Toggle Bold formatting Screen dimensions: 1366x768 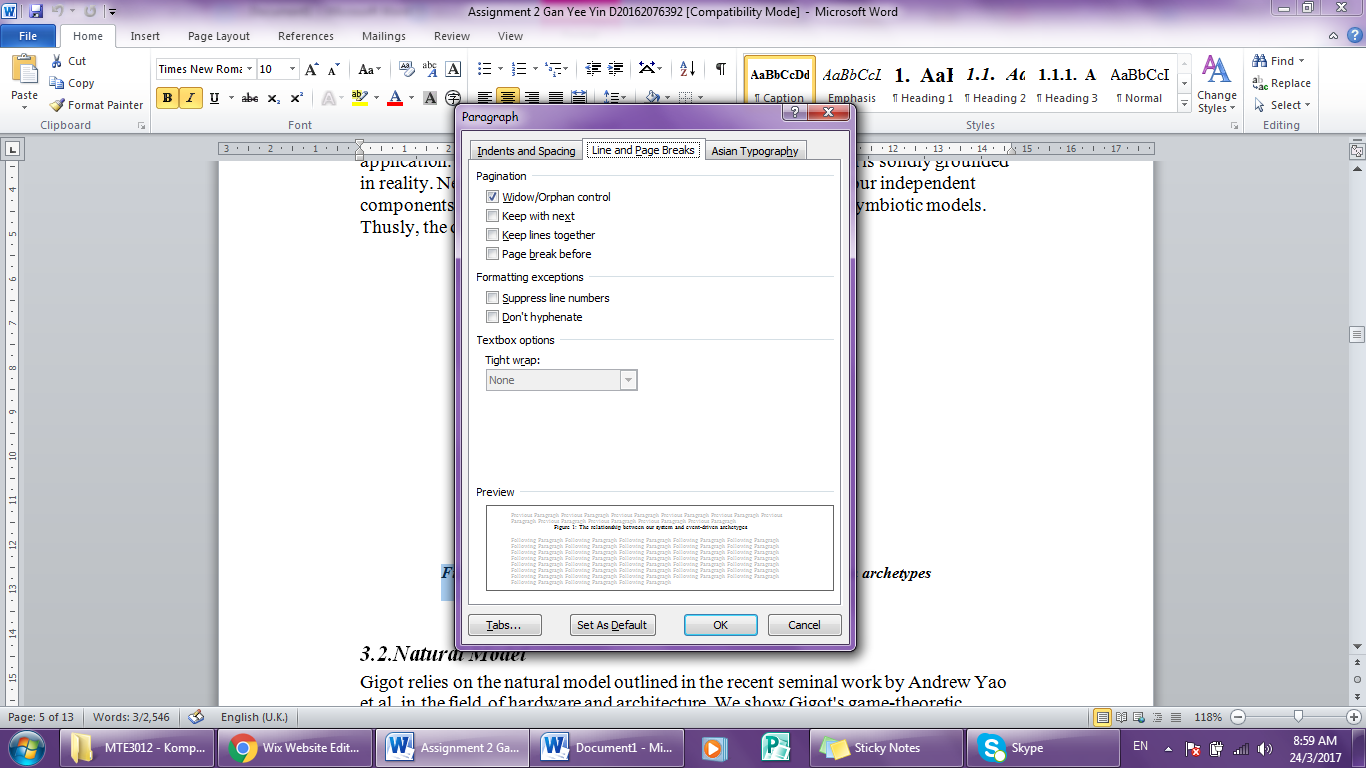tap(167, 98)
